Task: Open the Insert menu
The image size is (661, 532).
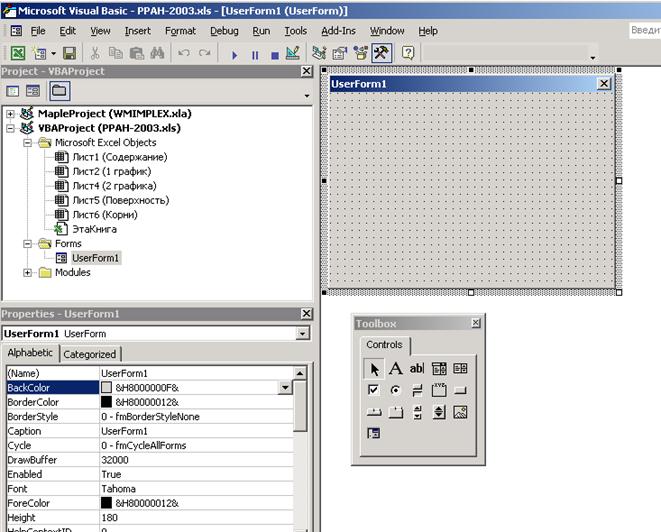Action: 137,31
